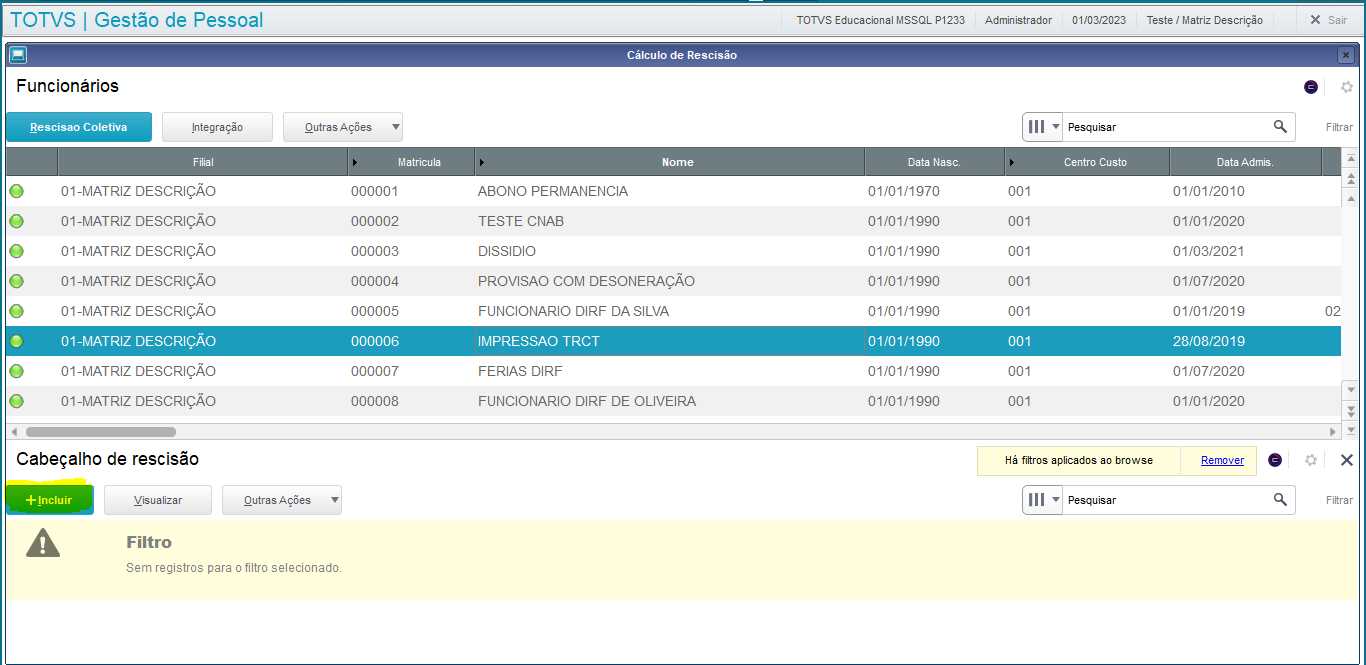Click the green Incluir button
Image resolution: width=1366 pixels, height=665 pixels.
click(x=49, y=500)
